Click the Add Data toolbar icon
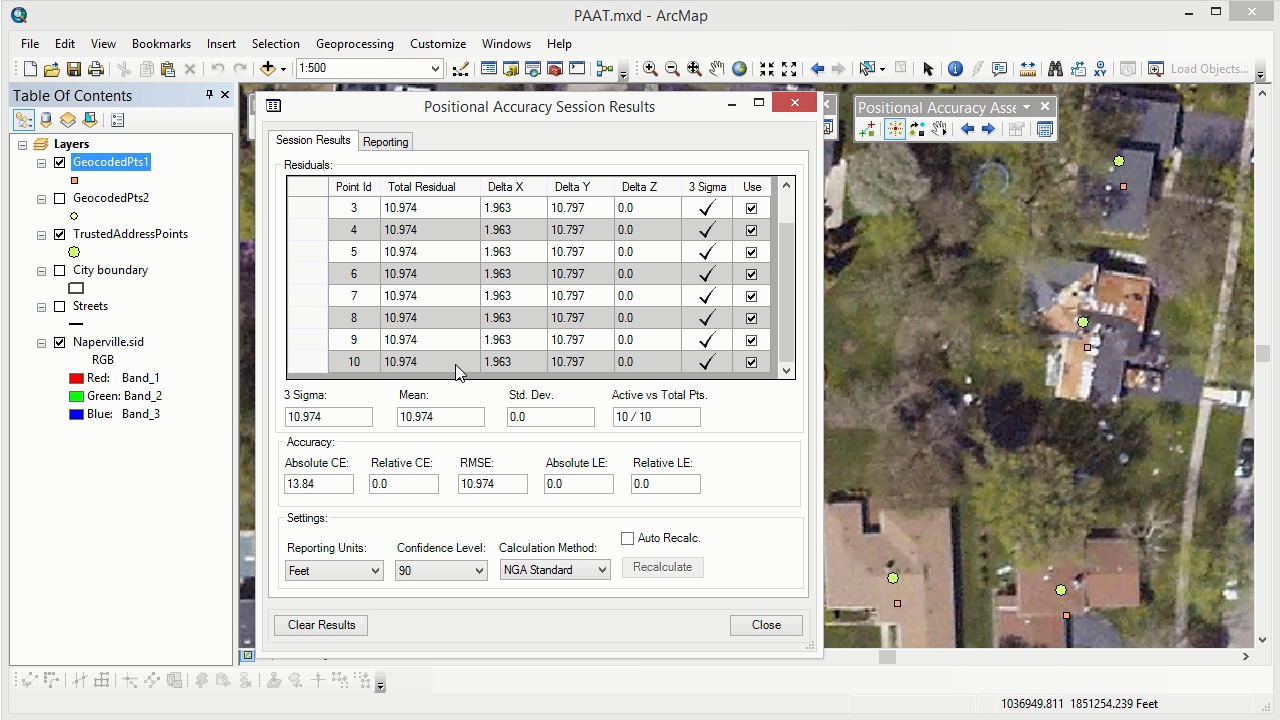The image size is (1280, 720). click(267, 69)
